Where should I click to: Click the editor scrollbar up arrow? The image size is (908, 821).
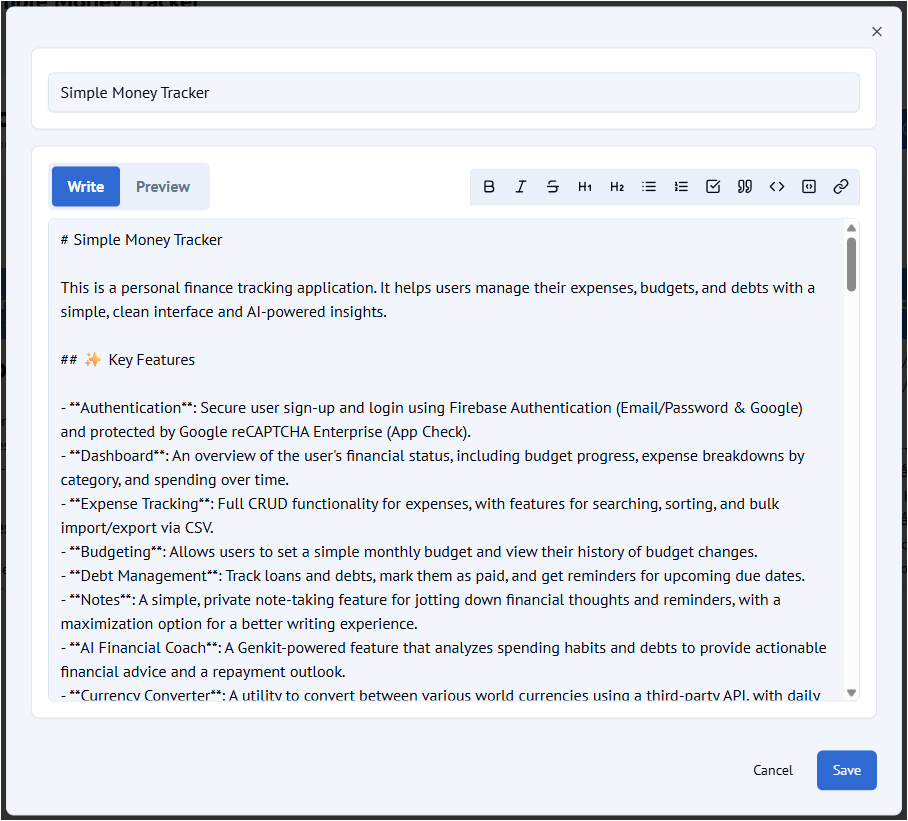click(x=852, y=228)
